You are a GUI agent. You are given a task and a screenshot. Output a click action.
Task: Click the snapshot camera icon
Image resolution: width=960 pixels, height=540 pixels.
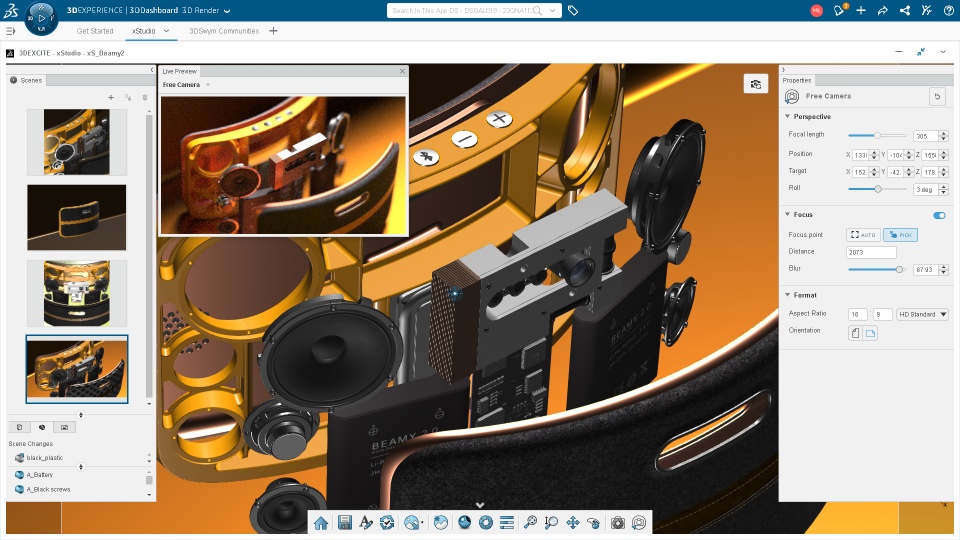618,522
